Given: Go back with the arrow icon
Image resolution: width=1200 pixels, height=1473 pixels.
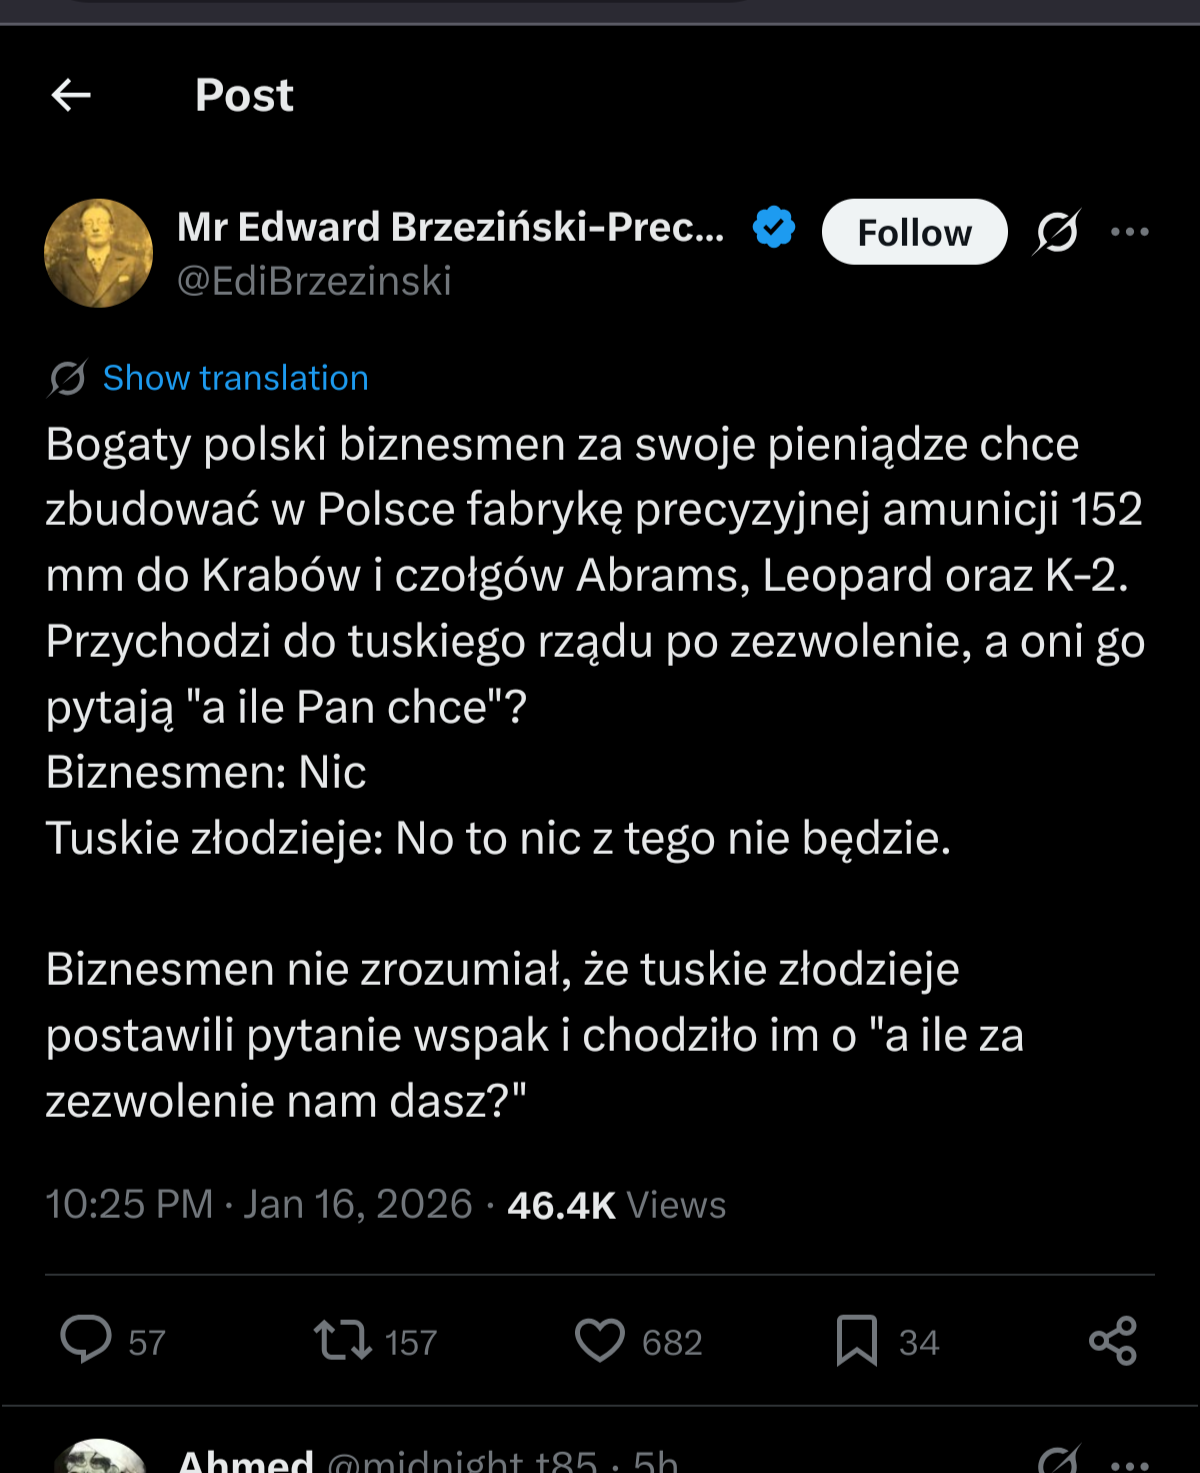Looking at the screenshot, I should 71,95.
